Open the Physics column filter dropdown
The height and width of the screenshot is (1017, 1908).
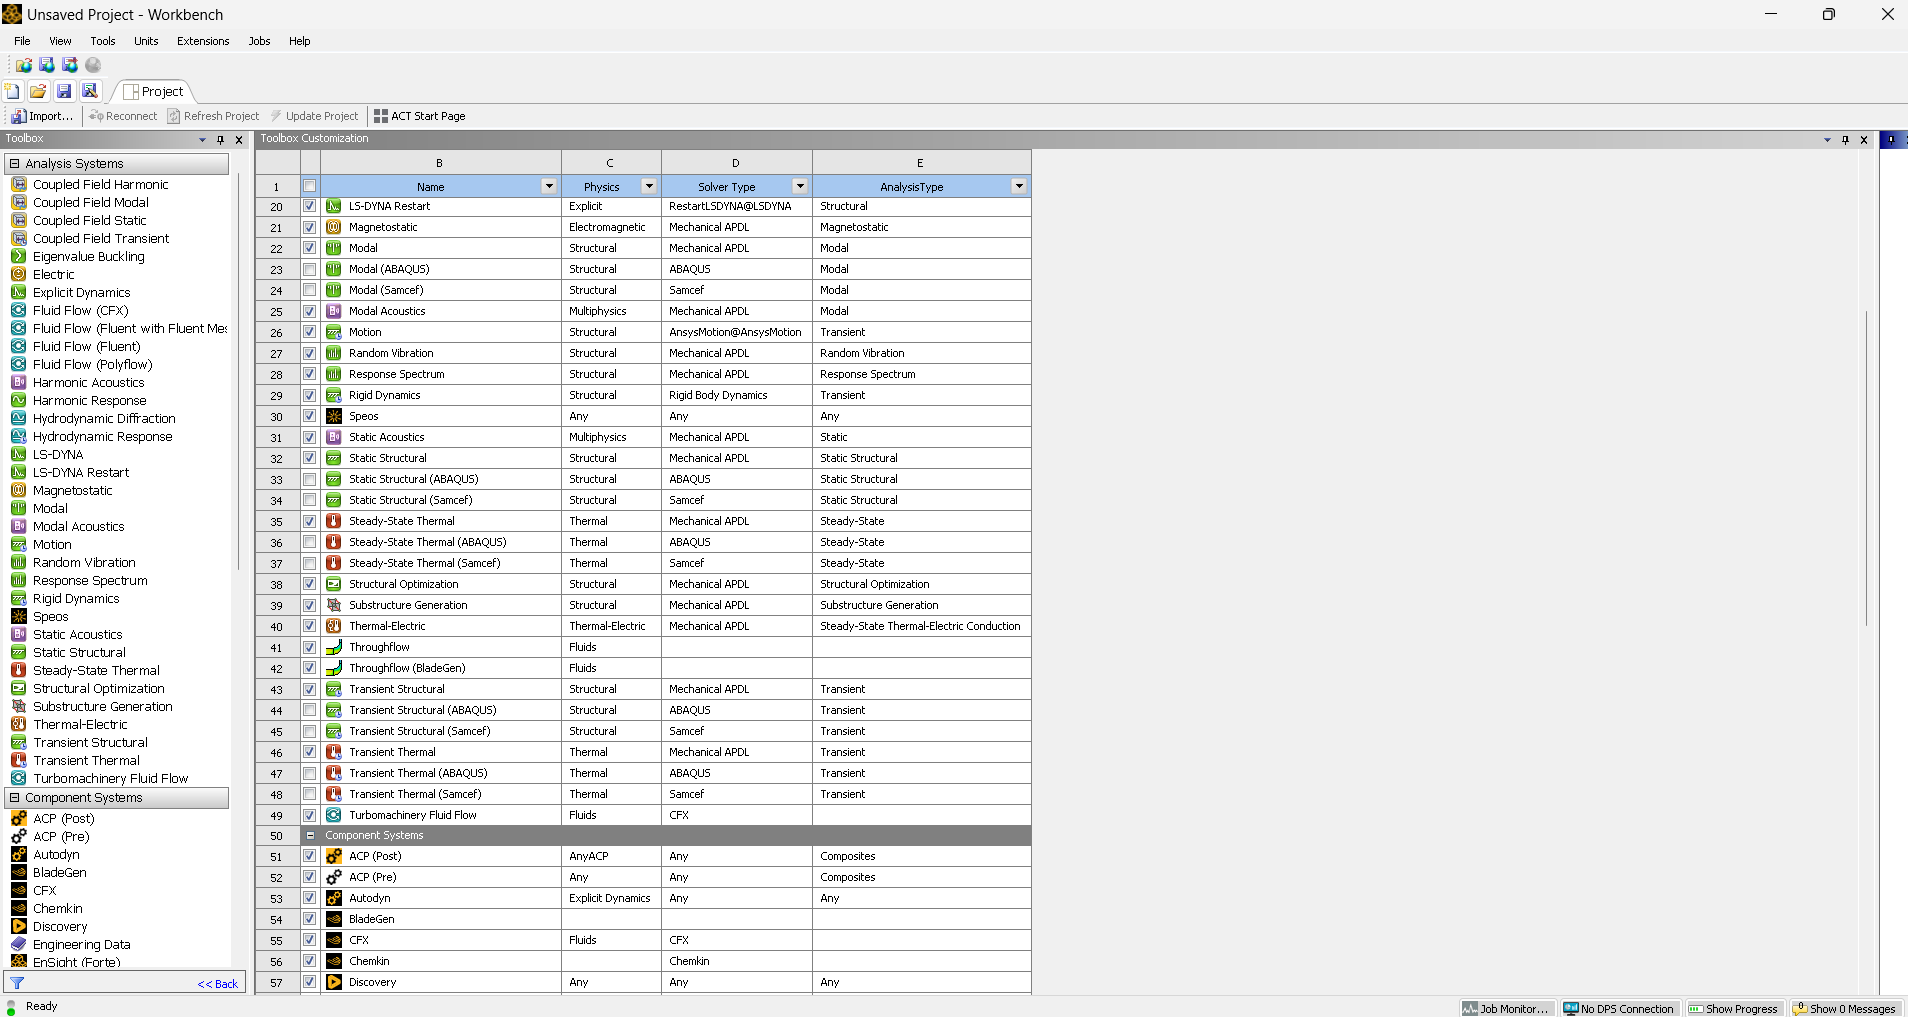pyautogui.click(x=649, y=186)
